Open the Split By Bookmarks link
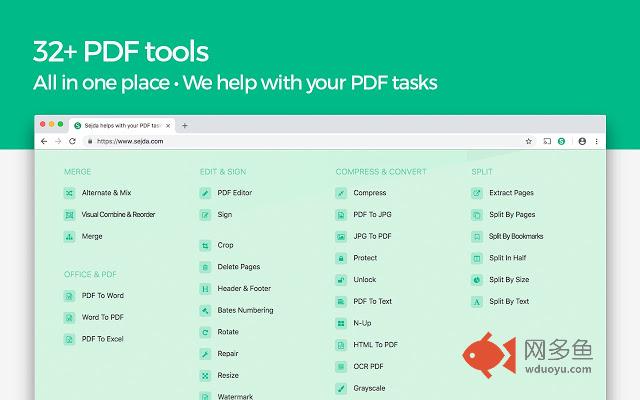 click(516, 236)
